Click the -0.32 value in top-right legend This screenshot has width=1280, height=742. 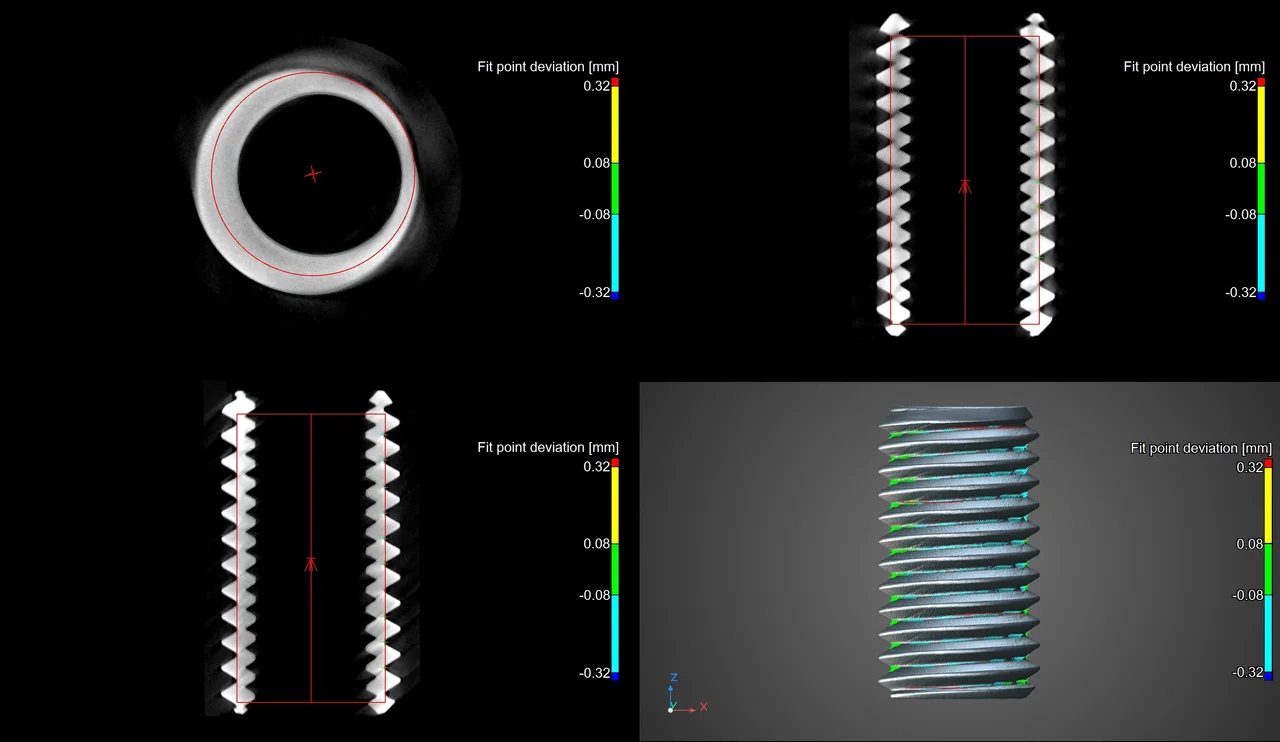(x=1242, y=292)
